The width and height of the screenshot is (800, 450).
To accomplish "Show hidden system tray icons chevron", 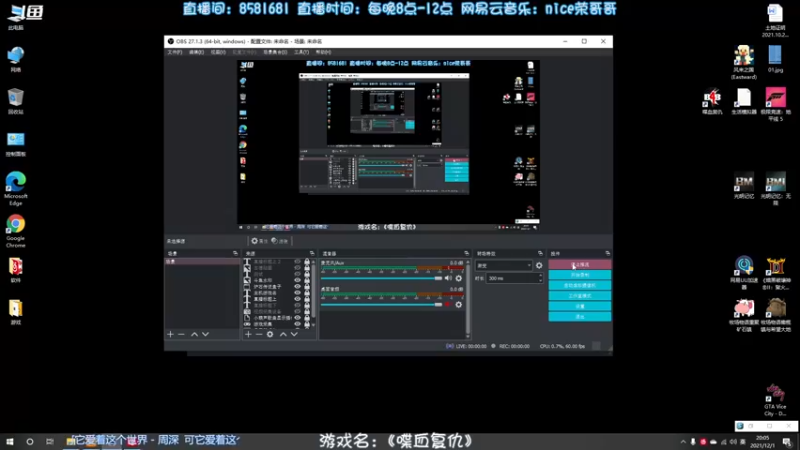I will pyautogui.click(x=683, y=442).
